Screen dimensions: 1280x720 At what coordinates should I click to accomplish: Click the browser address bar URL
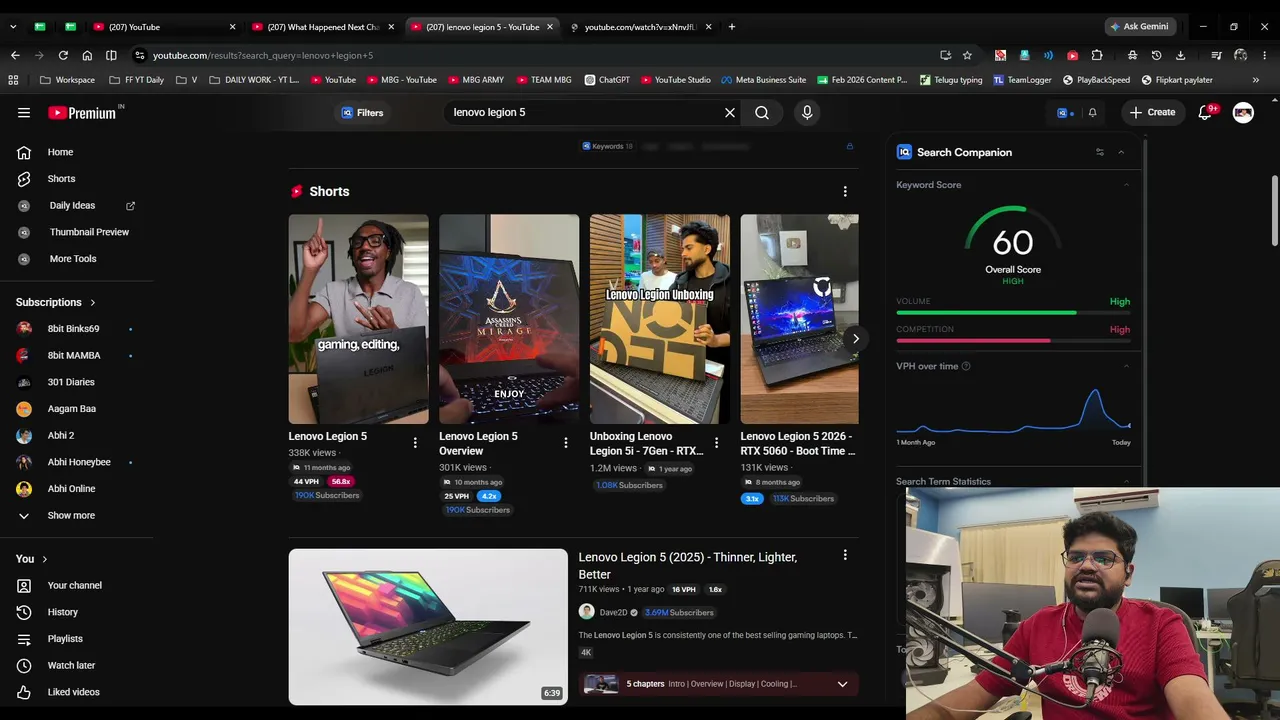click(x=263, y=56)
